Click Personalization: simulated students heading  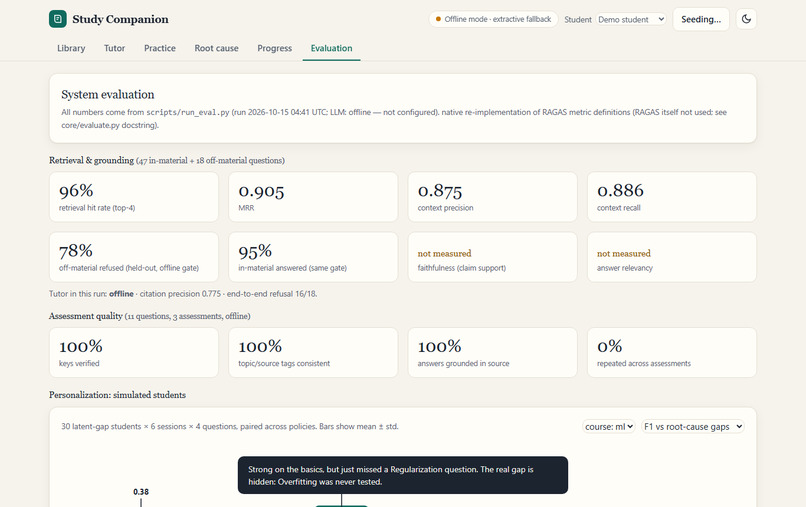point(117,395)
